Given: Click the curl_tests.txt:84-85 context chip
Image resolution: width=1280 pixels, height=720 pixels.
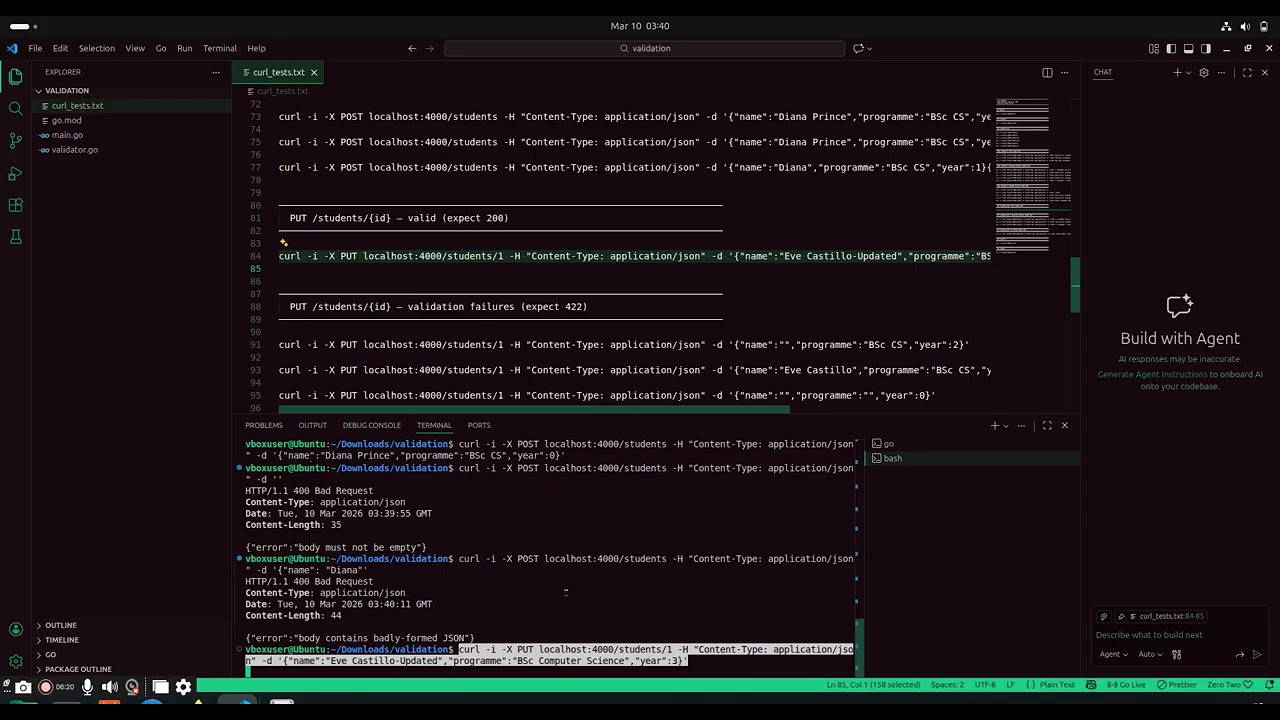Looking at the screenshot, I should (1162, 616).
